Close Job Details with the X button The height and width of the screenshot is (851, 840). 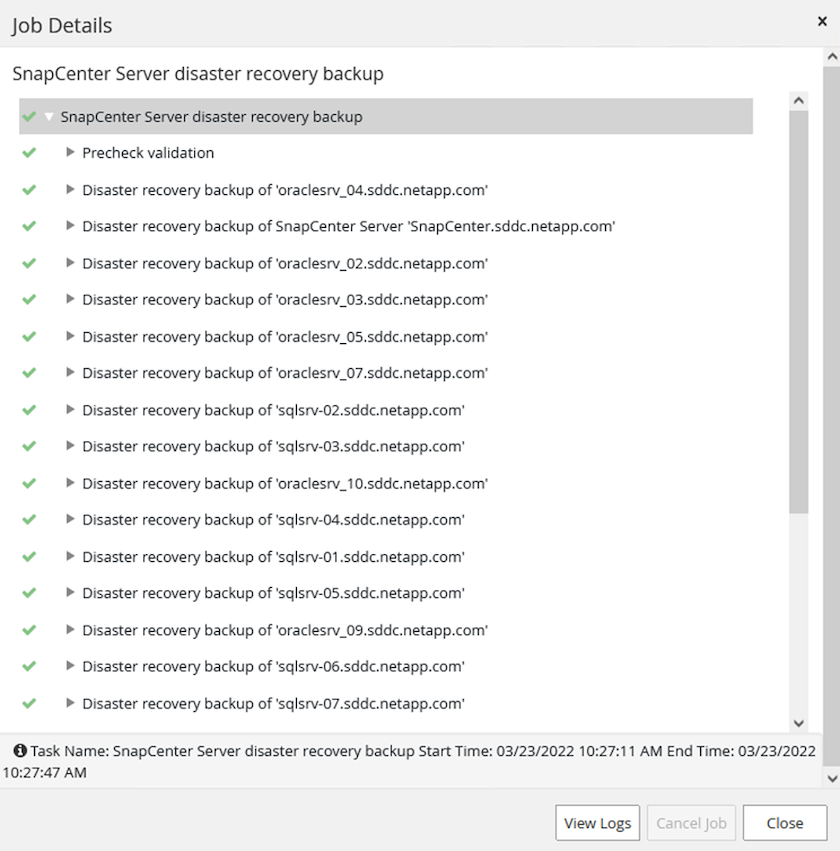tap(822, 21)
